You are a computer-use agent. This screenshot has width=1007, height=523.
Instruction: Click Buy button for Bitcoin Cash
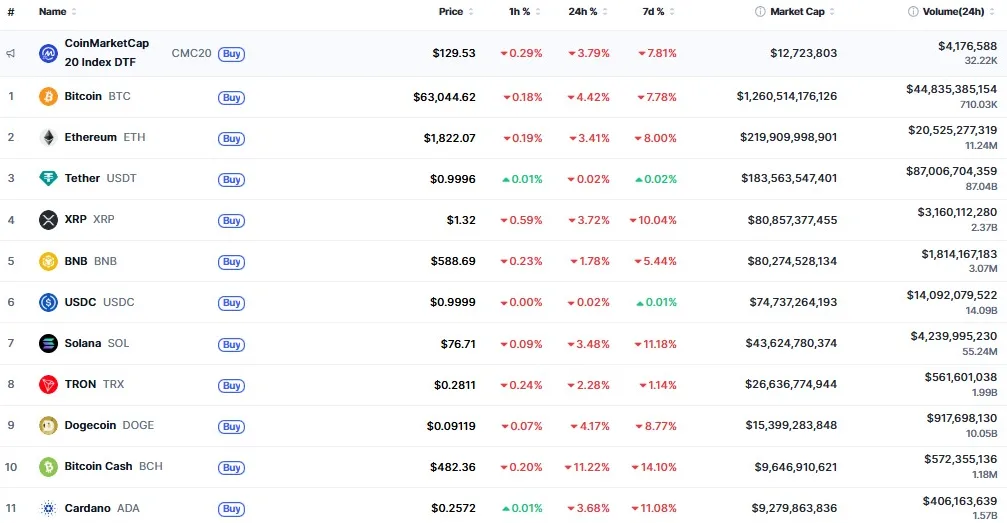231,468
